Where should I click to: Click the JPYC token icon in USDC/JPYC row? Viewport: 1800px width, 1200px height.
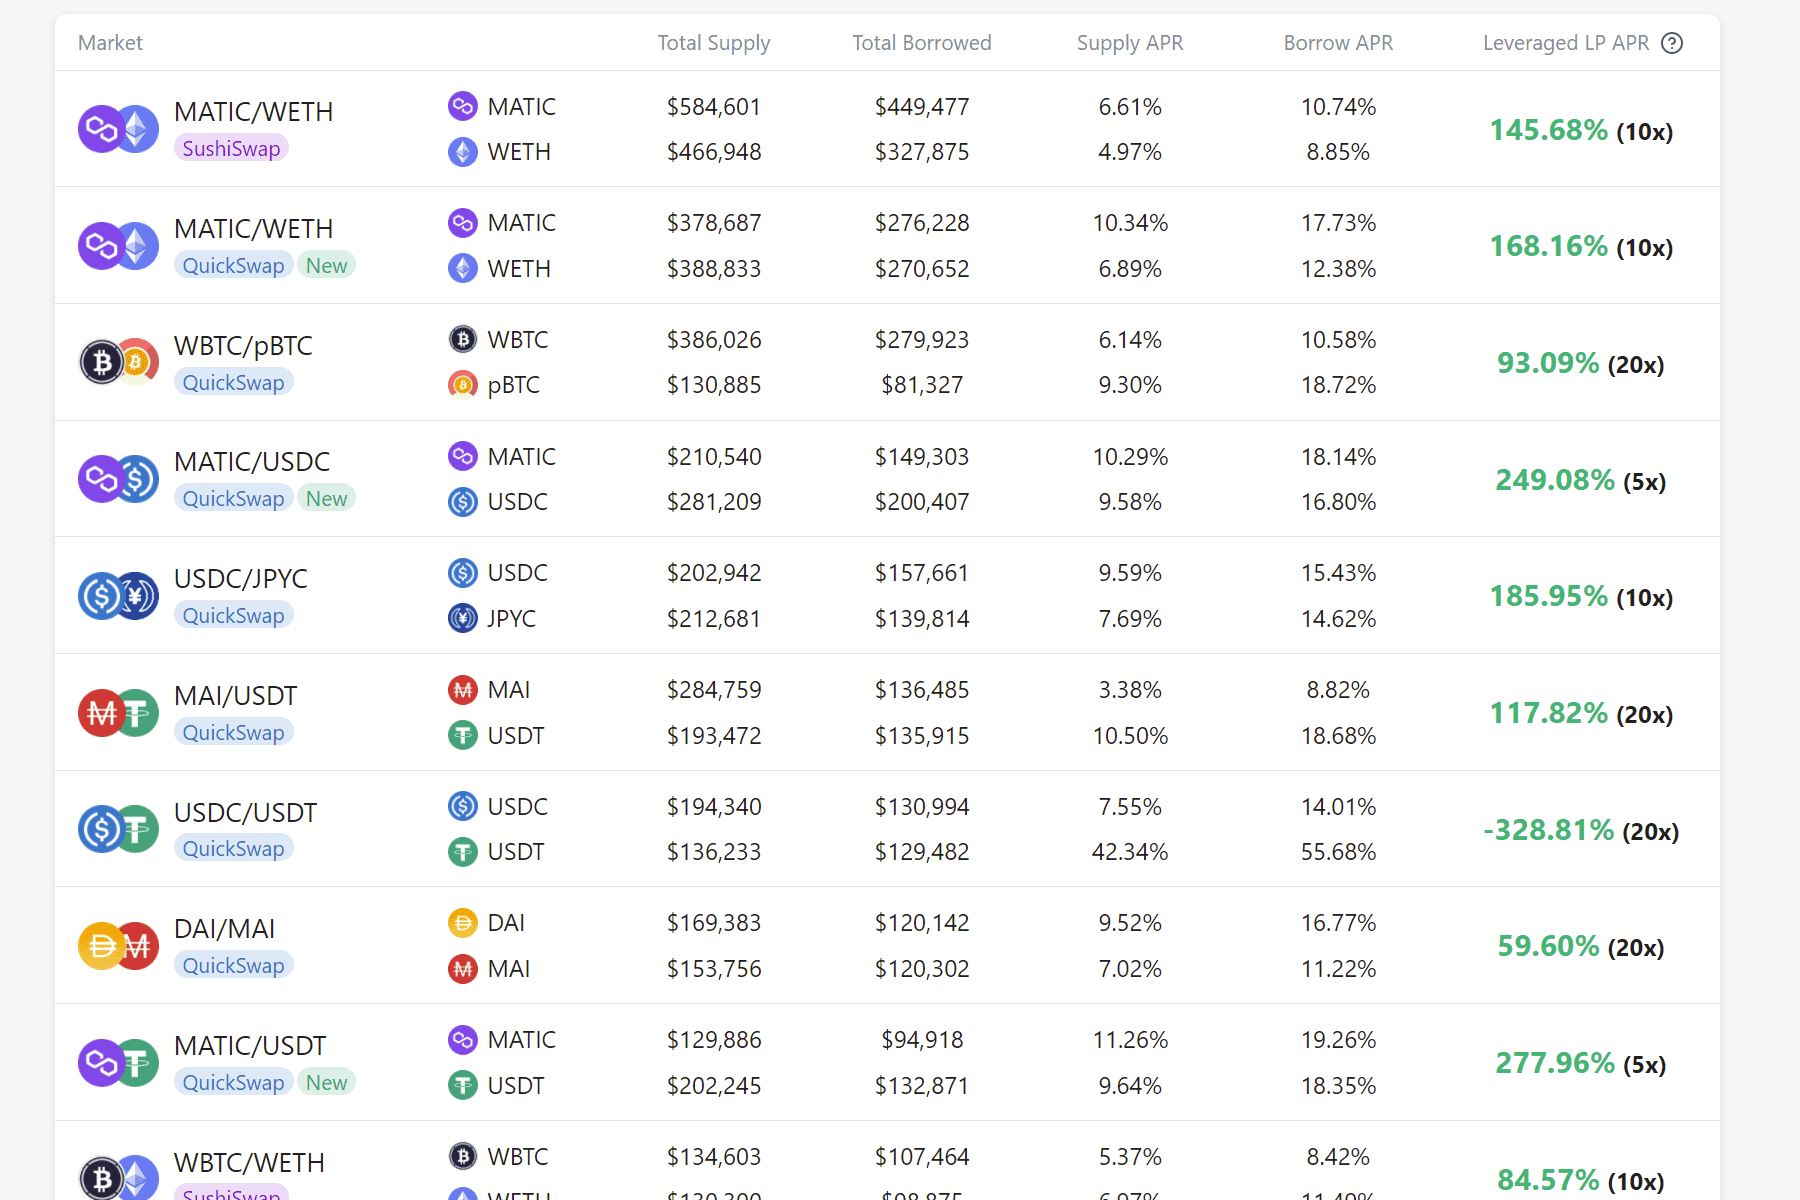[463, 618]
